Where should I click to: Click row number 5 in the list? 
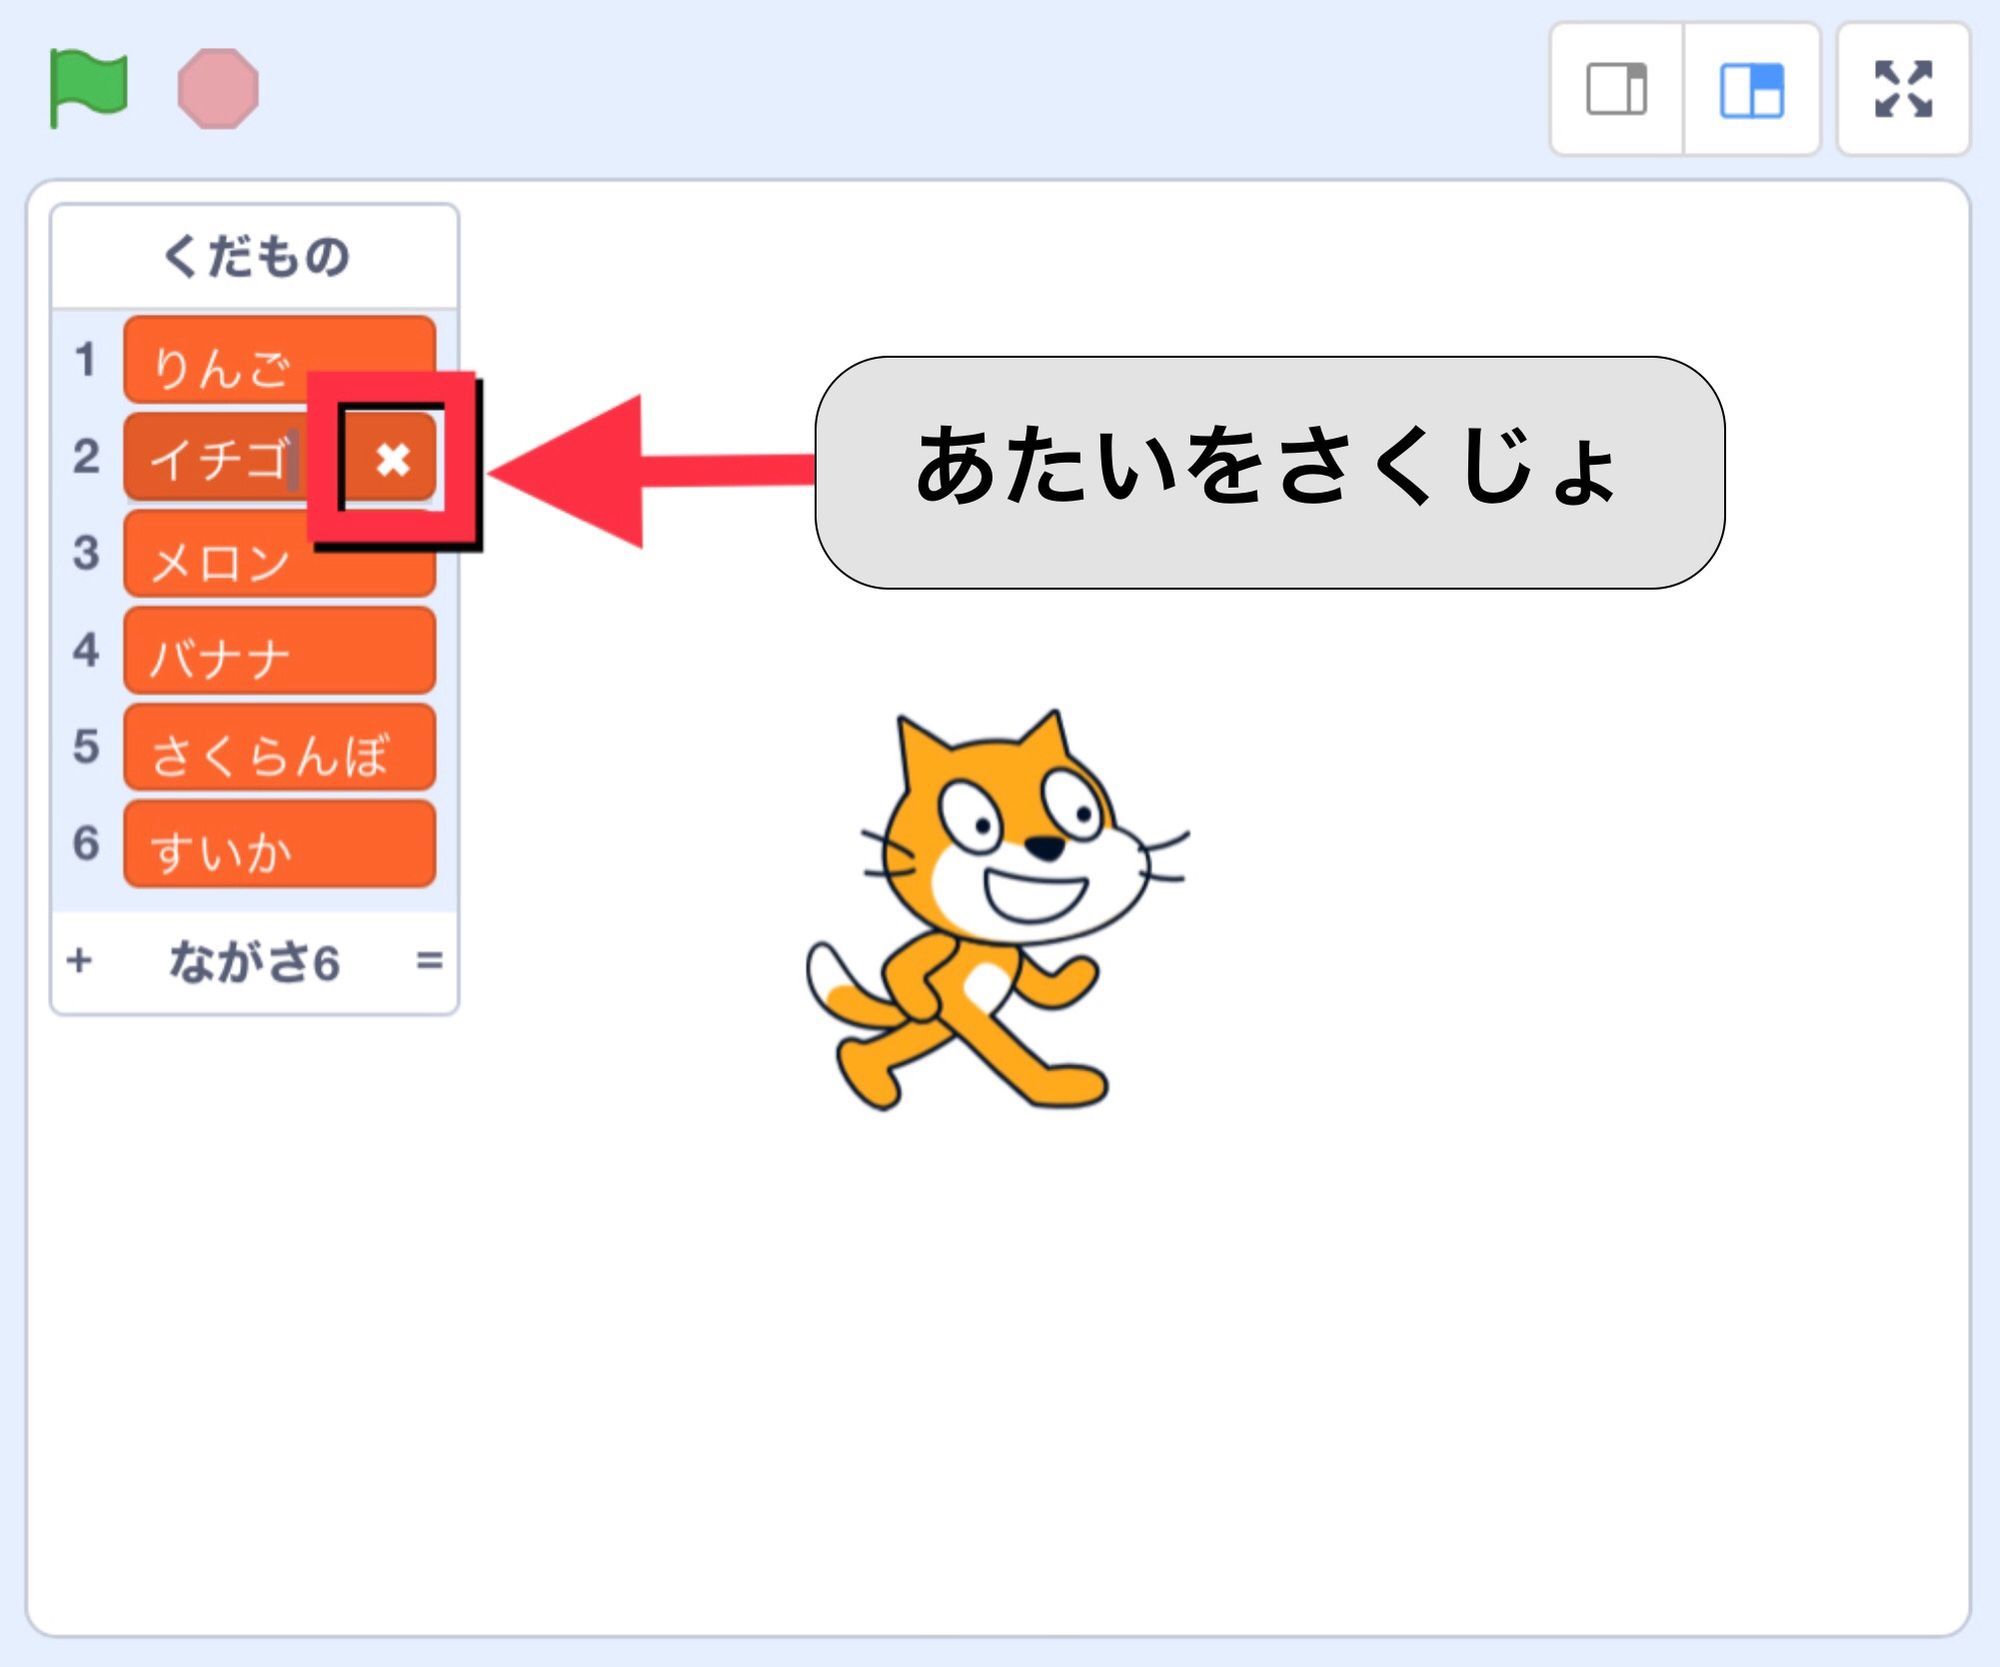86,747
